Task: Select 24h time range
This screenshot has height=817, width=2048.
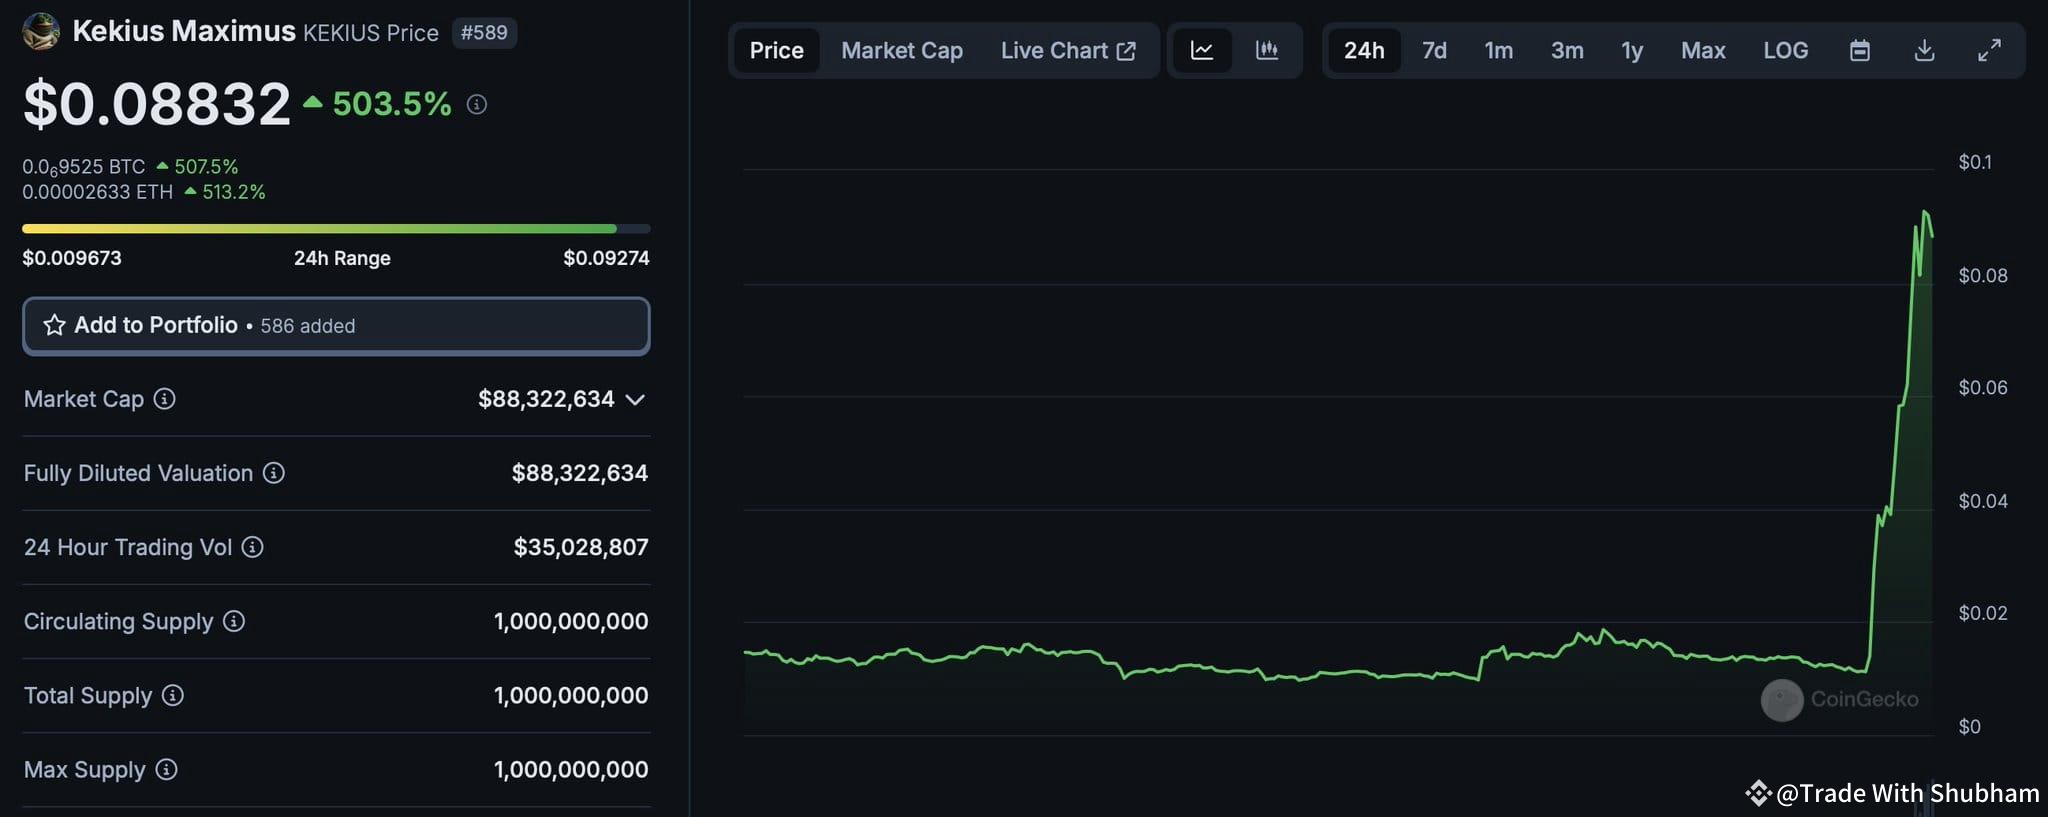Action: (1364, 50)
